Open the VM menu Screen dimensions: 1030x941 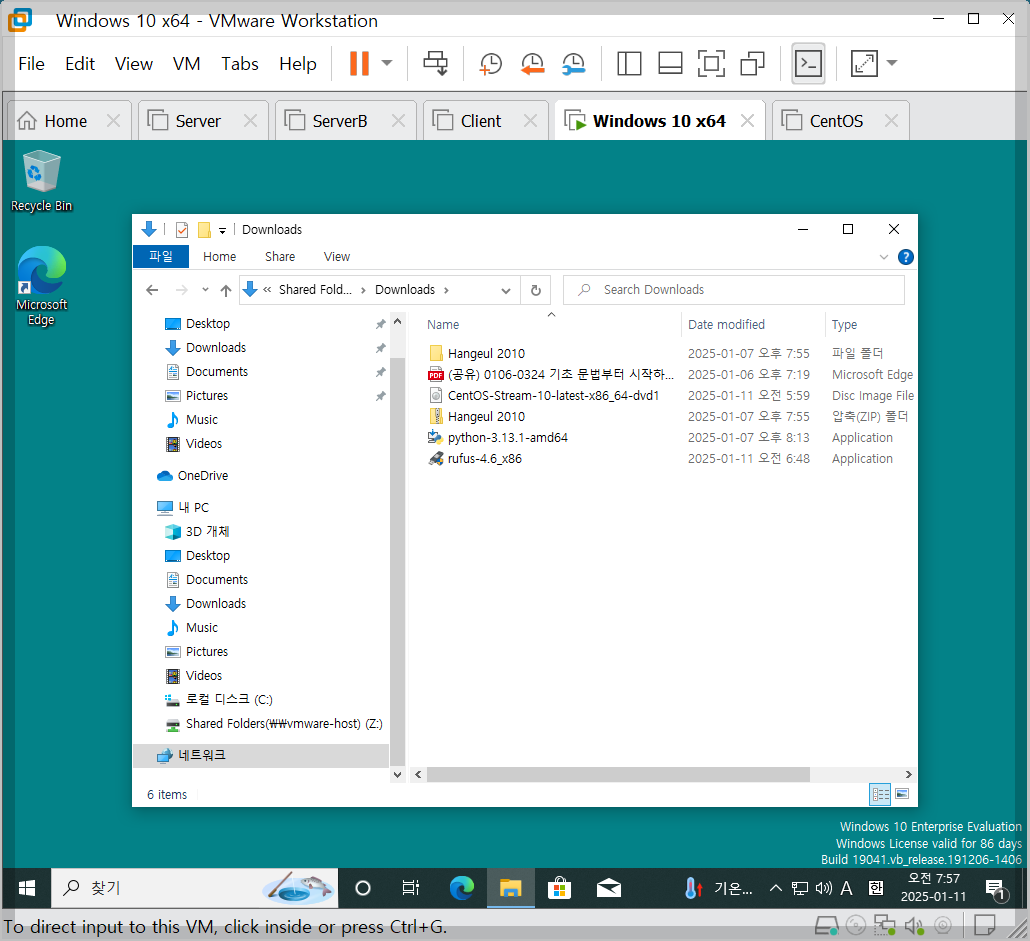187,64
